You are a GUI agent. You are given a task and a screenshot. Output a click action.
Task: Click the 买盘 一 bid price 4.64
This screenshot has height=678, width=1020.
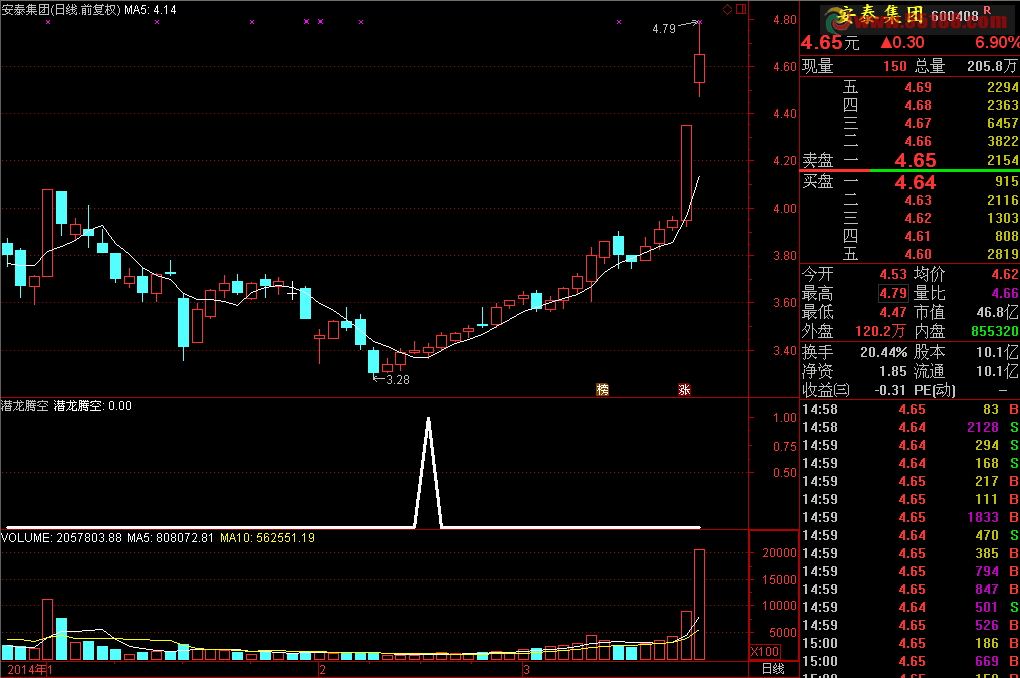point(915,182)
